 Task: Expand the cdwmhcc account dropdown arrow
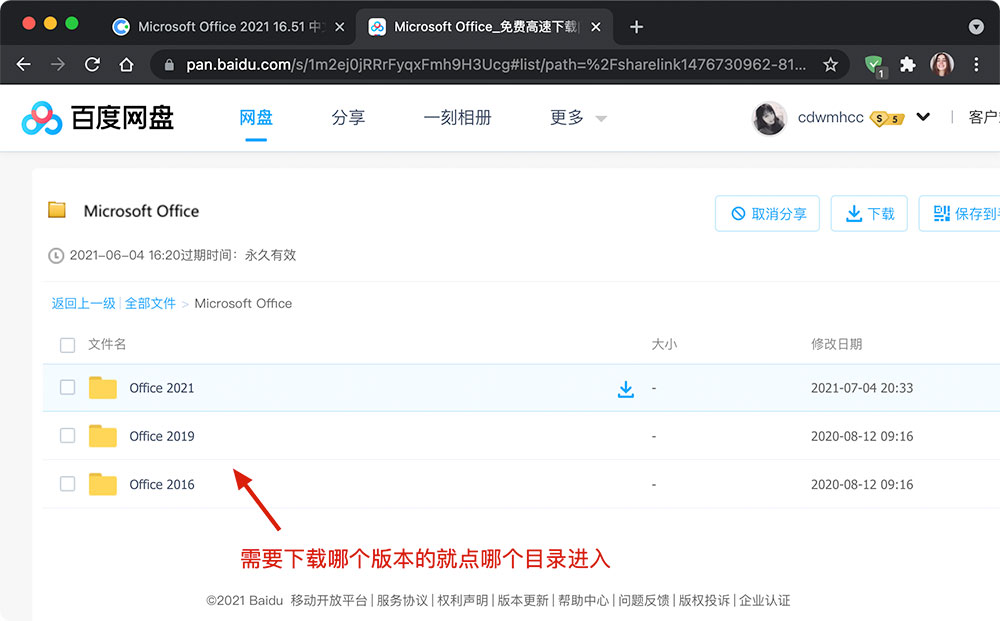[x=923, y=117]
